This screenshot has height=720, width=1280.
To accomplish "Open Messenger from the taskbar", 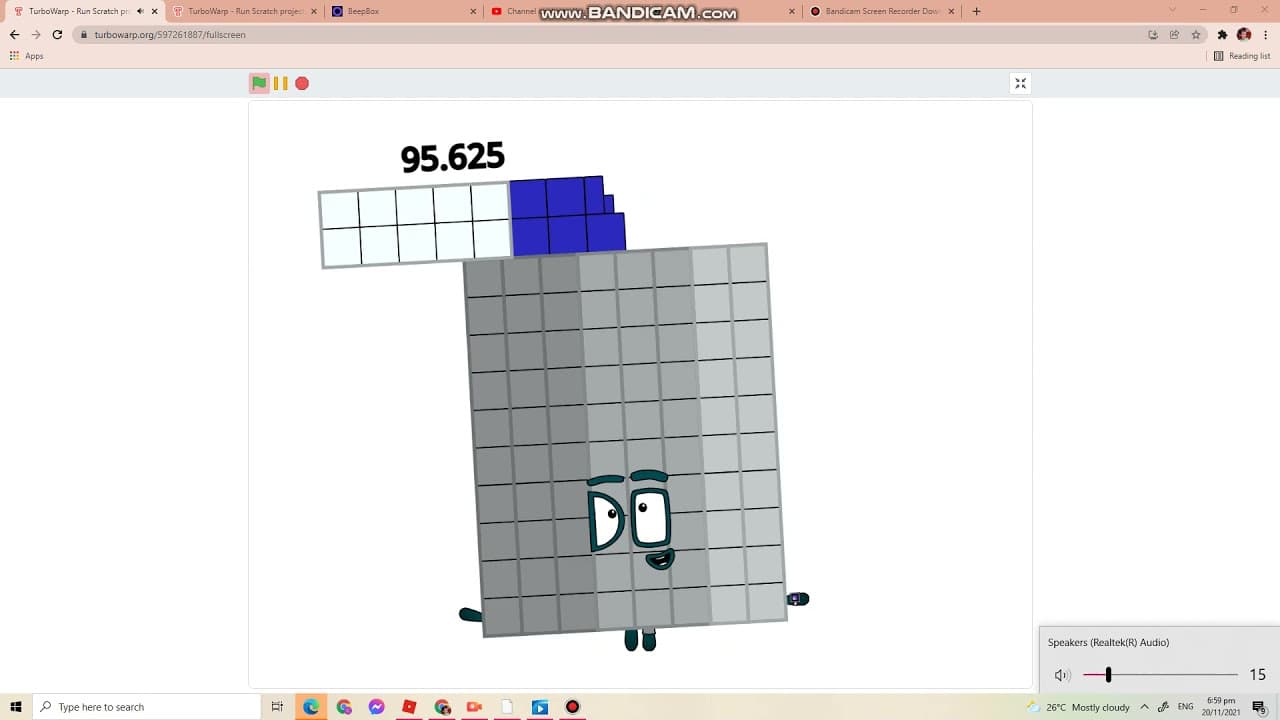I will pos(376,707).
